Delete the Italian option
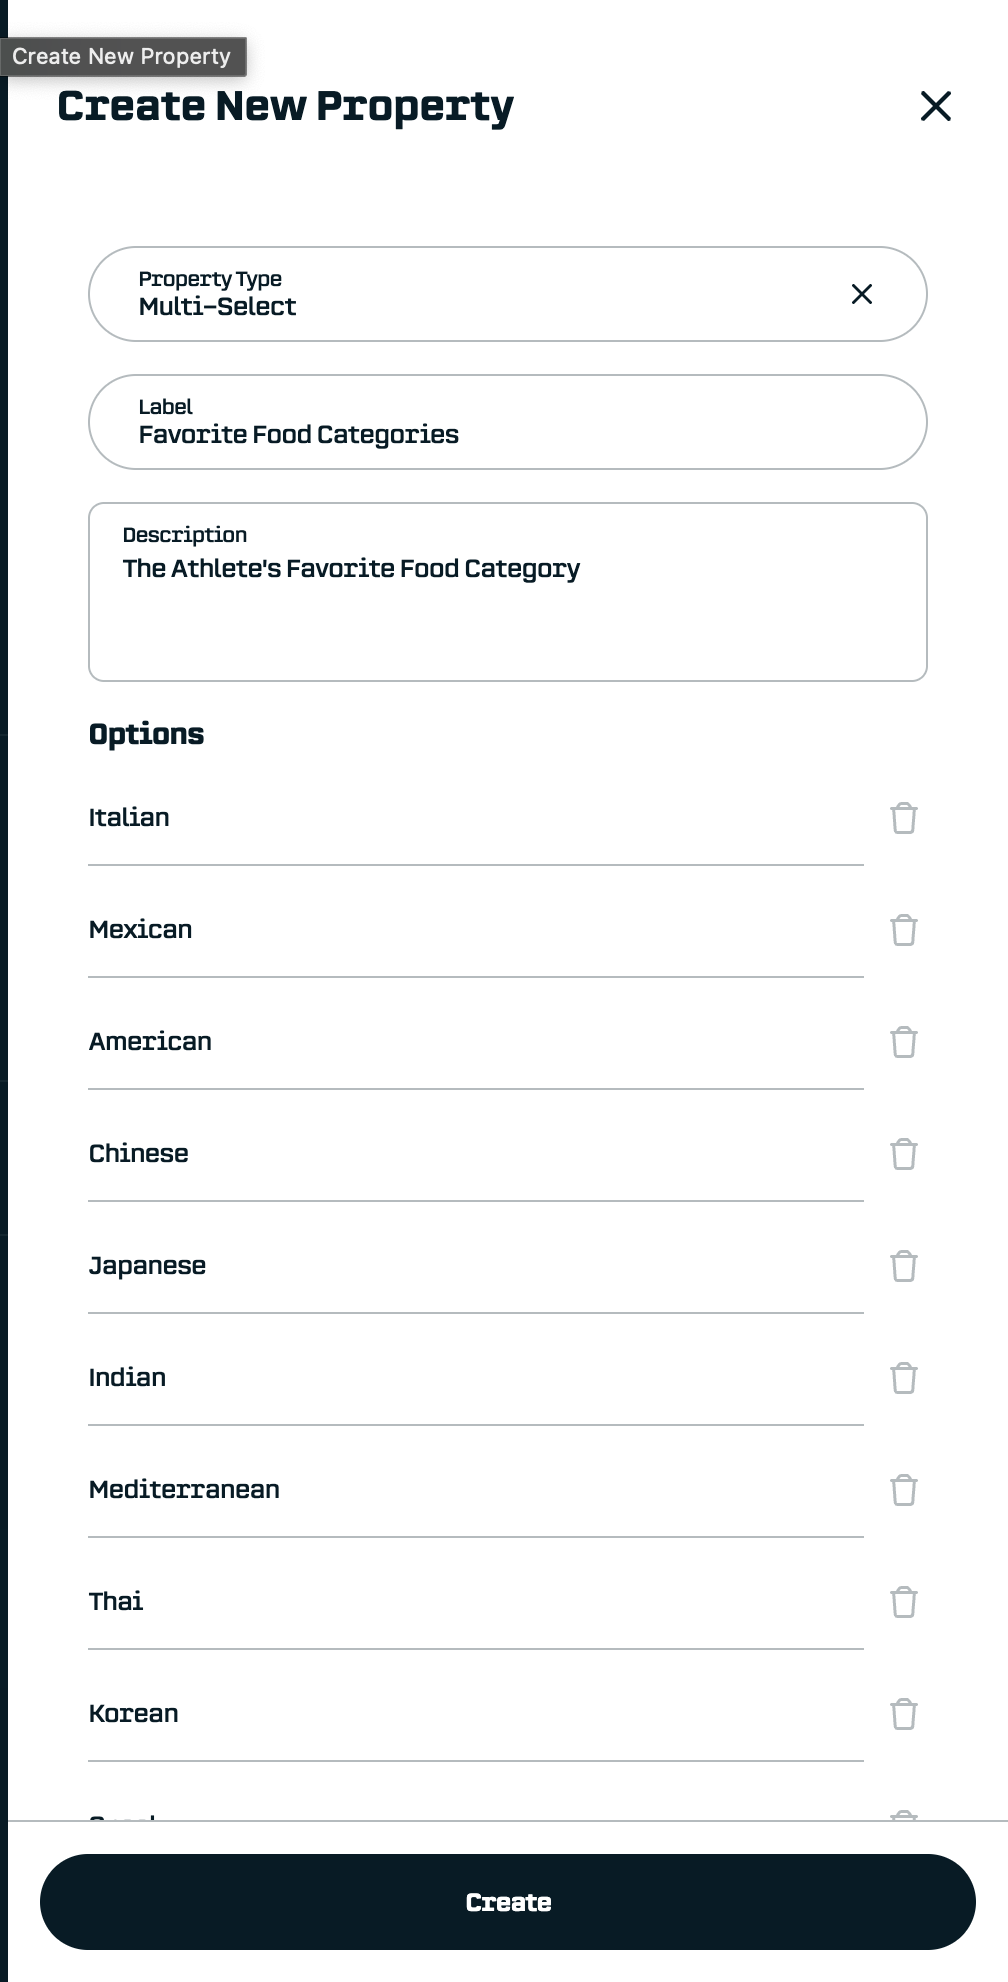The width and height of the screenshot is (1008, 1982). pyautogui.click(x=903, y=818)
